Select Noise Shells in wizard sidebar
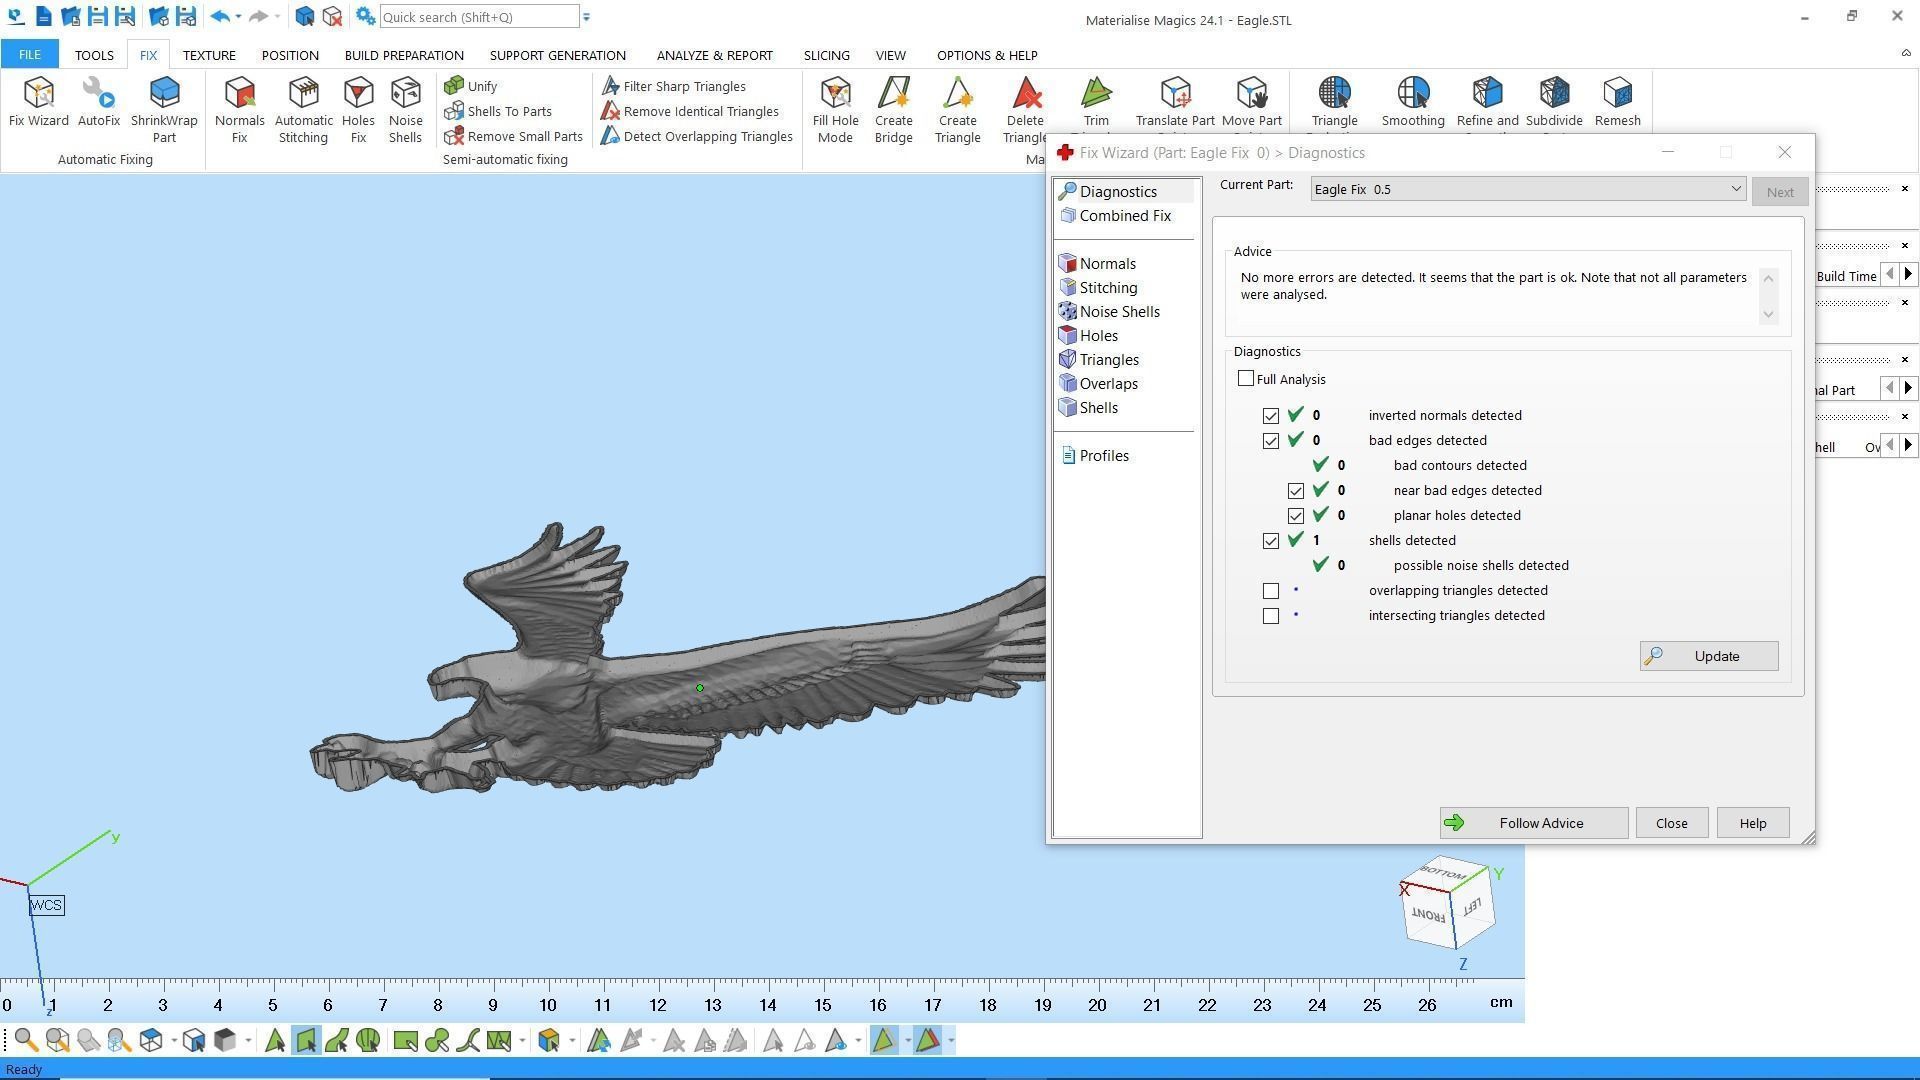This screenshot has width=1920, height=1080. [1119, 312]
